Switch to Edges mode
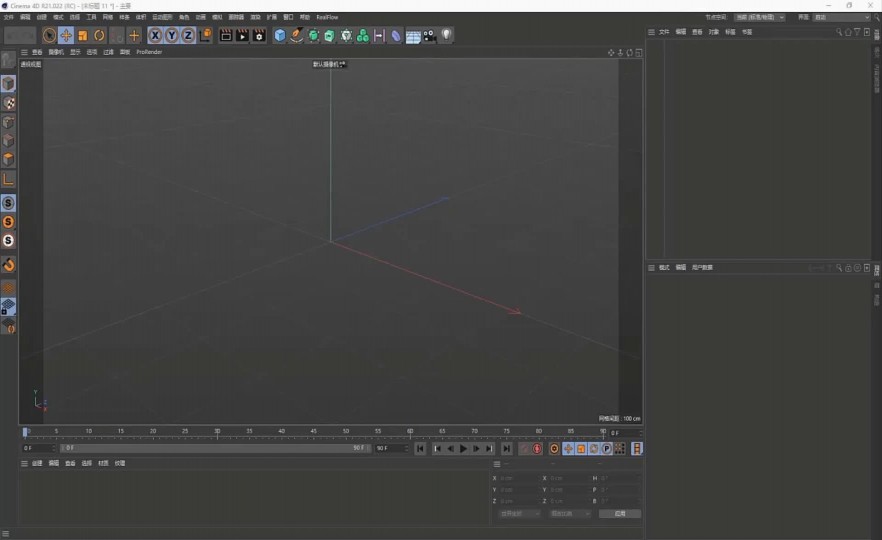882x540 pixels. 8,141
